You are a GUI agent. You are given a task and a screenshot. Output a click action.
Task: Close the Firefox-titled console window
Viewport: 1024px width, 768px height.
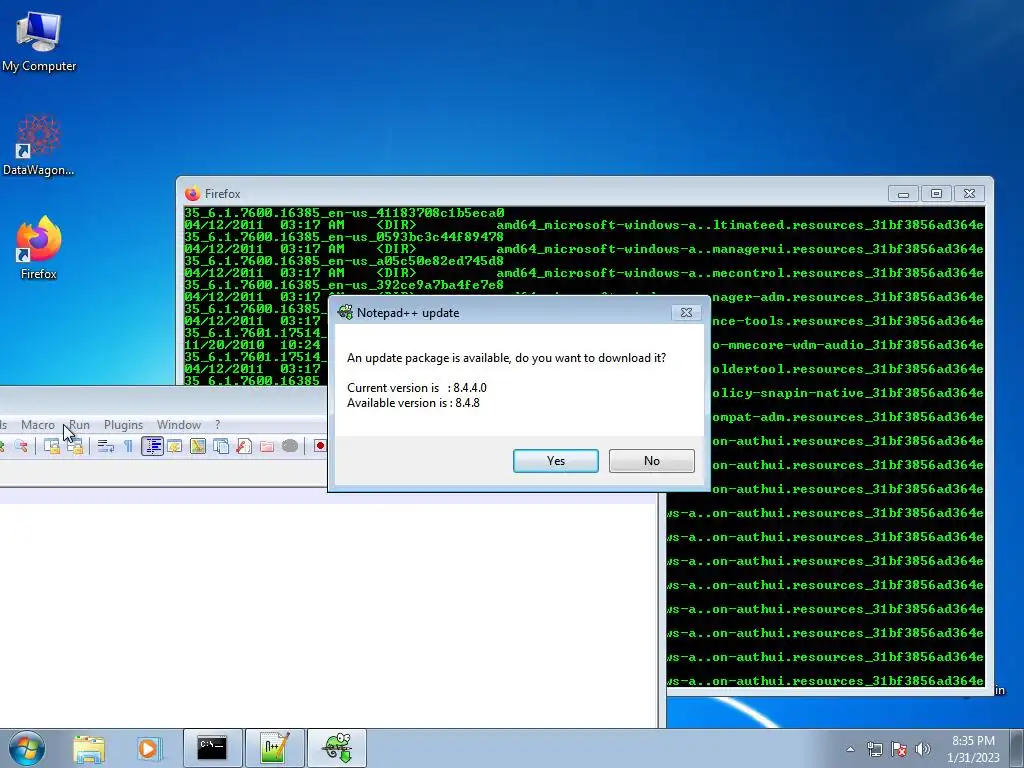tap(969, 194)
